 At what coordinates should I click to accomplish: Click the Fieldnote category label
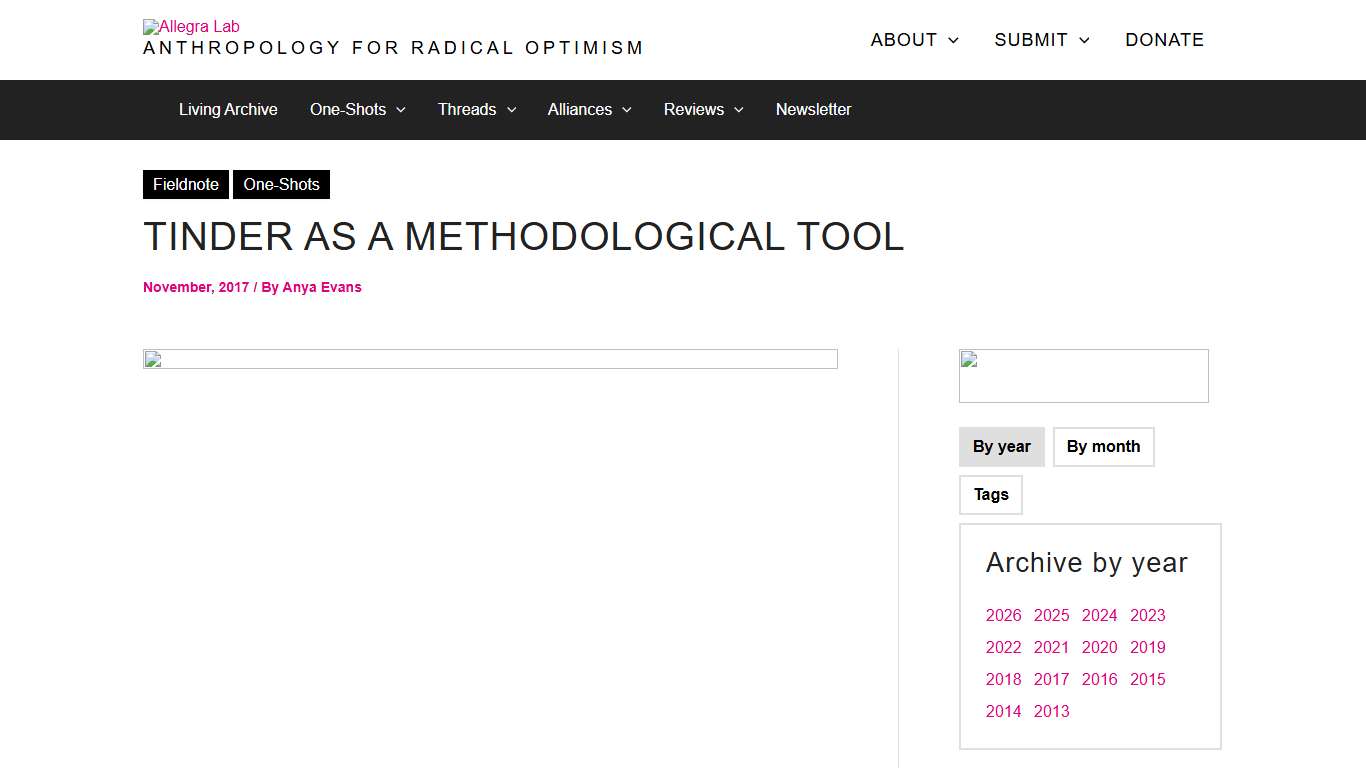tap(185, 184)
